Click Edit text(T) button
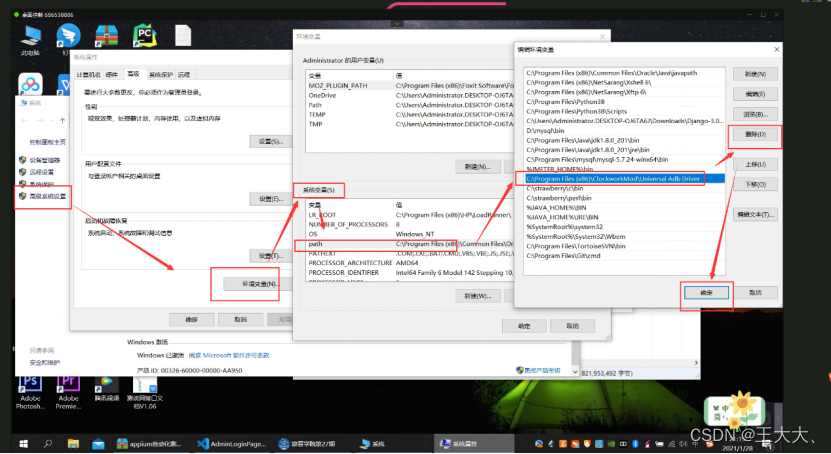The height and width of the screenshot is (454, 831). (x=755, y=215)
